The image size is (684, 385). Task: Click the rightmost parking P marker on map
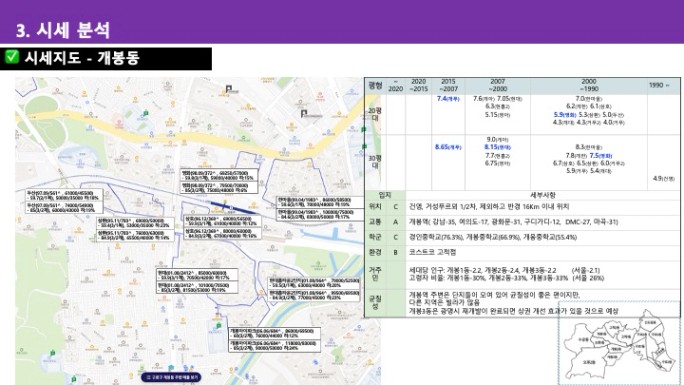pyautogui.click(x=304, y=114)
